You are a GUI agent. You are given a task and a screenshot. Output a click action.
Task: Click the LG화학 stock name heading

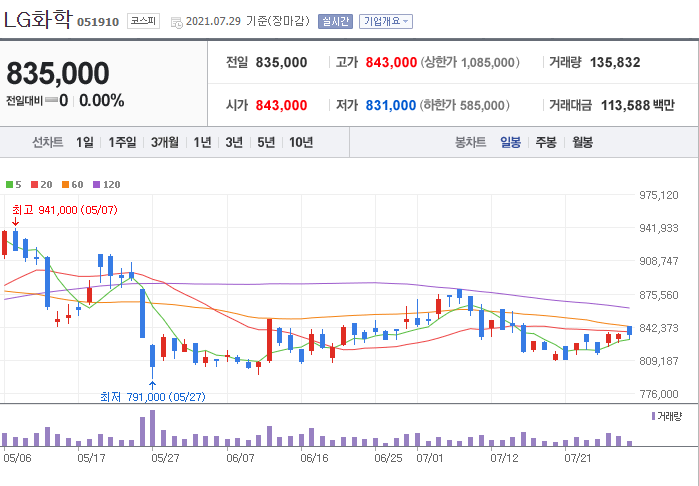point(37,20)
